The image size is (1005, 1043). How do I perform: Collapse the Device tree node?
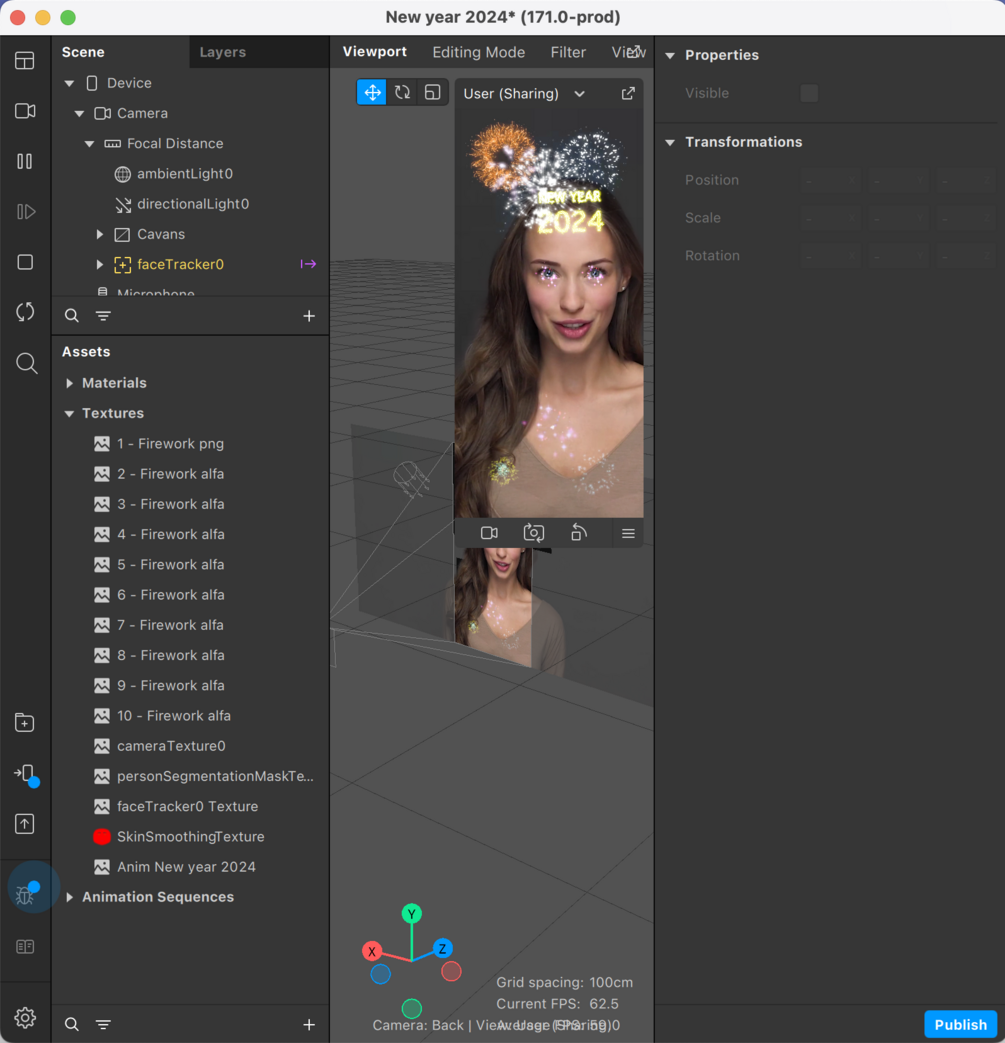[69, 83]
